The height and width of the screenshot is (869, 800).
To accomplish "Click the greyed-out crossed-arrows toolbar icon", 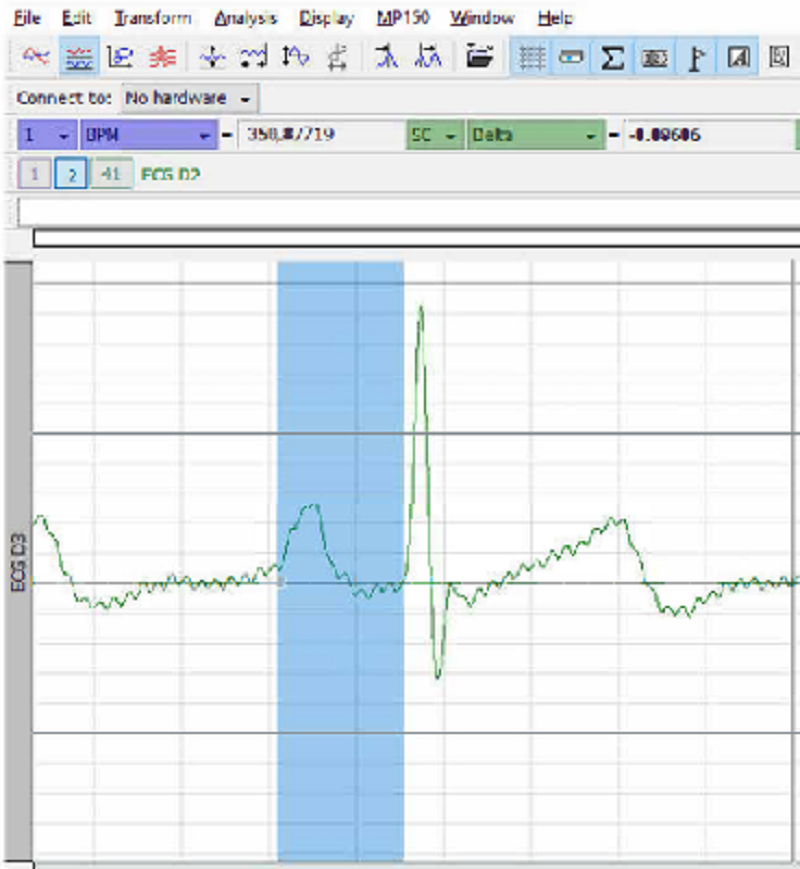I will point(337,57).
